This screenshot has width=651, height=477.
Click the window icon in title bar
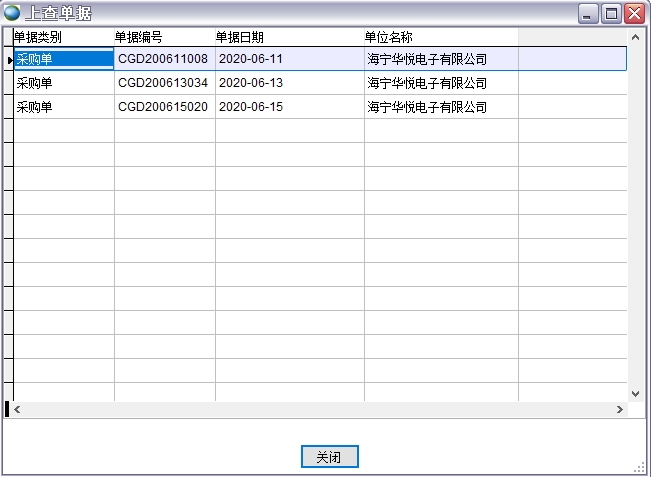(x=12, y=13)
